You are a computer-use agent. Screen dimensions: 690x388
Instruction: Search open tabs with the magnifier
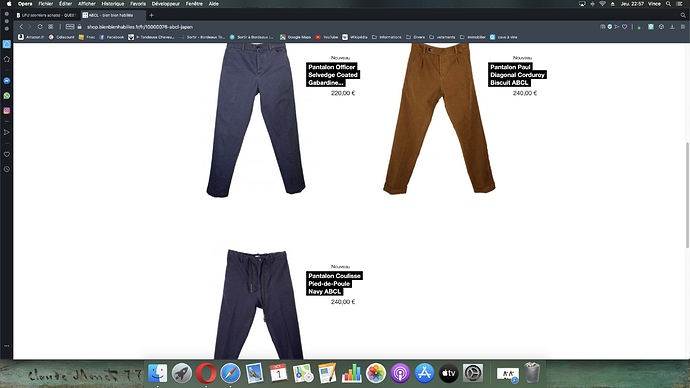point(683,15)
